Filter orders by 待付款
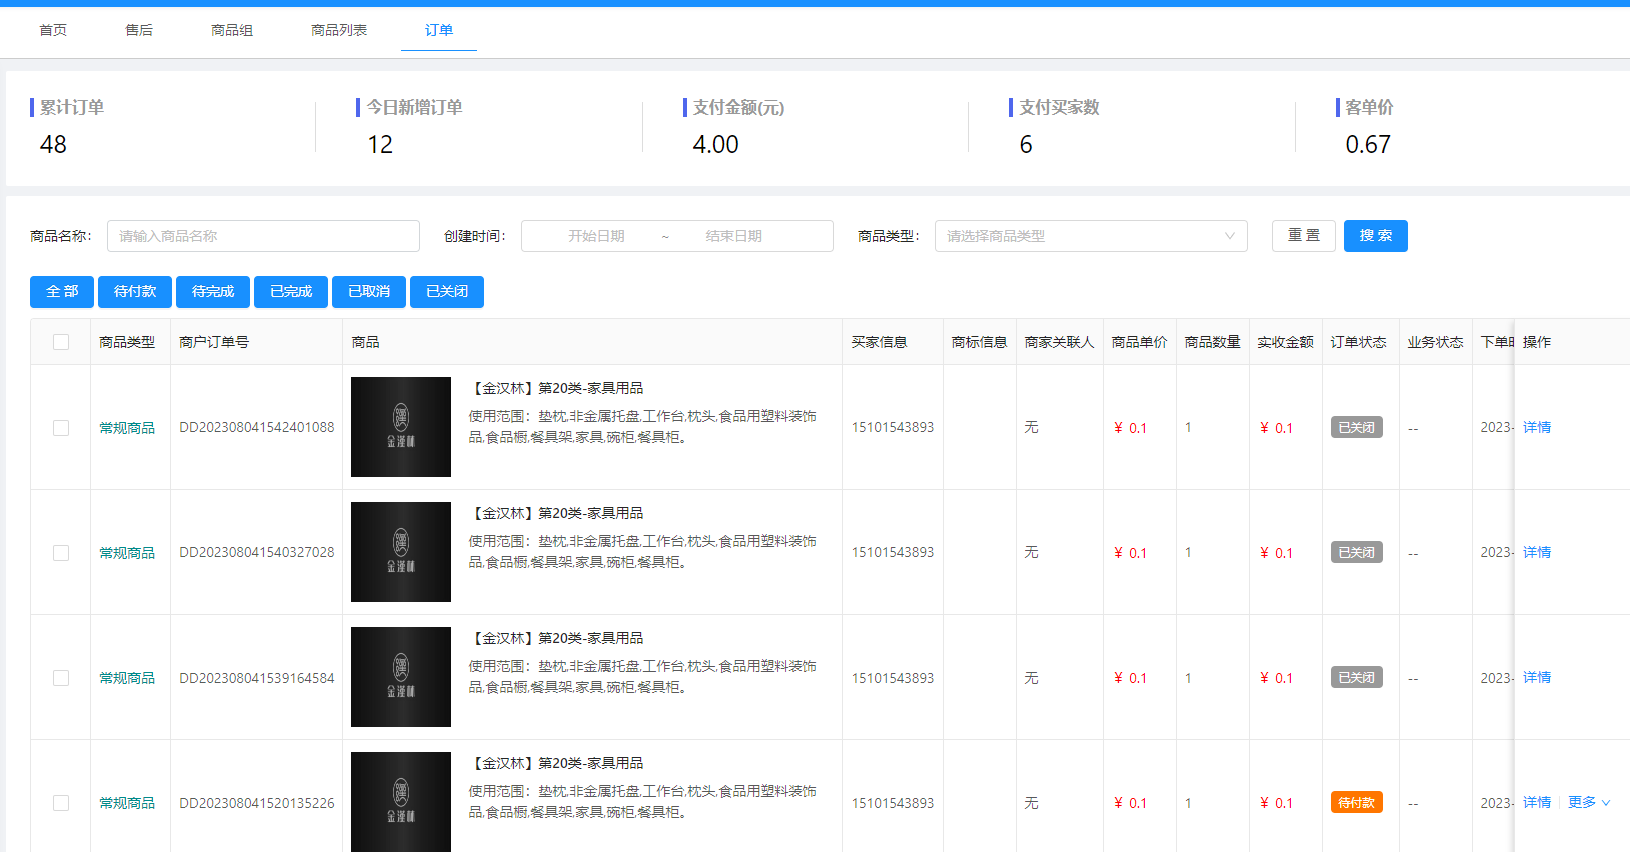Viewport: 1630px width, 852px height. [135, 292]
